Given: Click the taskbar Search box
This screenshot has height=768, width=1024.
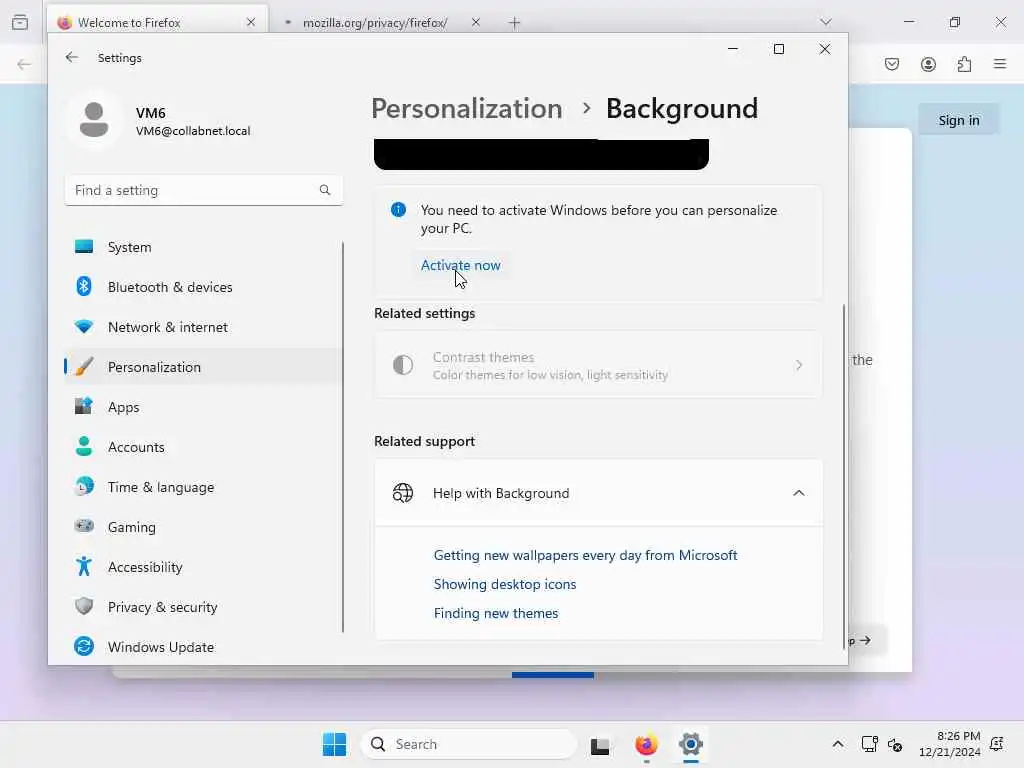Looking at the screenshot, I should tap(469, 744).
